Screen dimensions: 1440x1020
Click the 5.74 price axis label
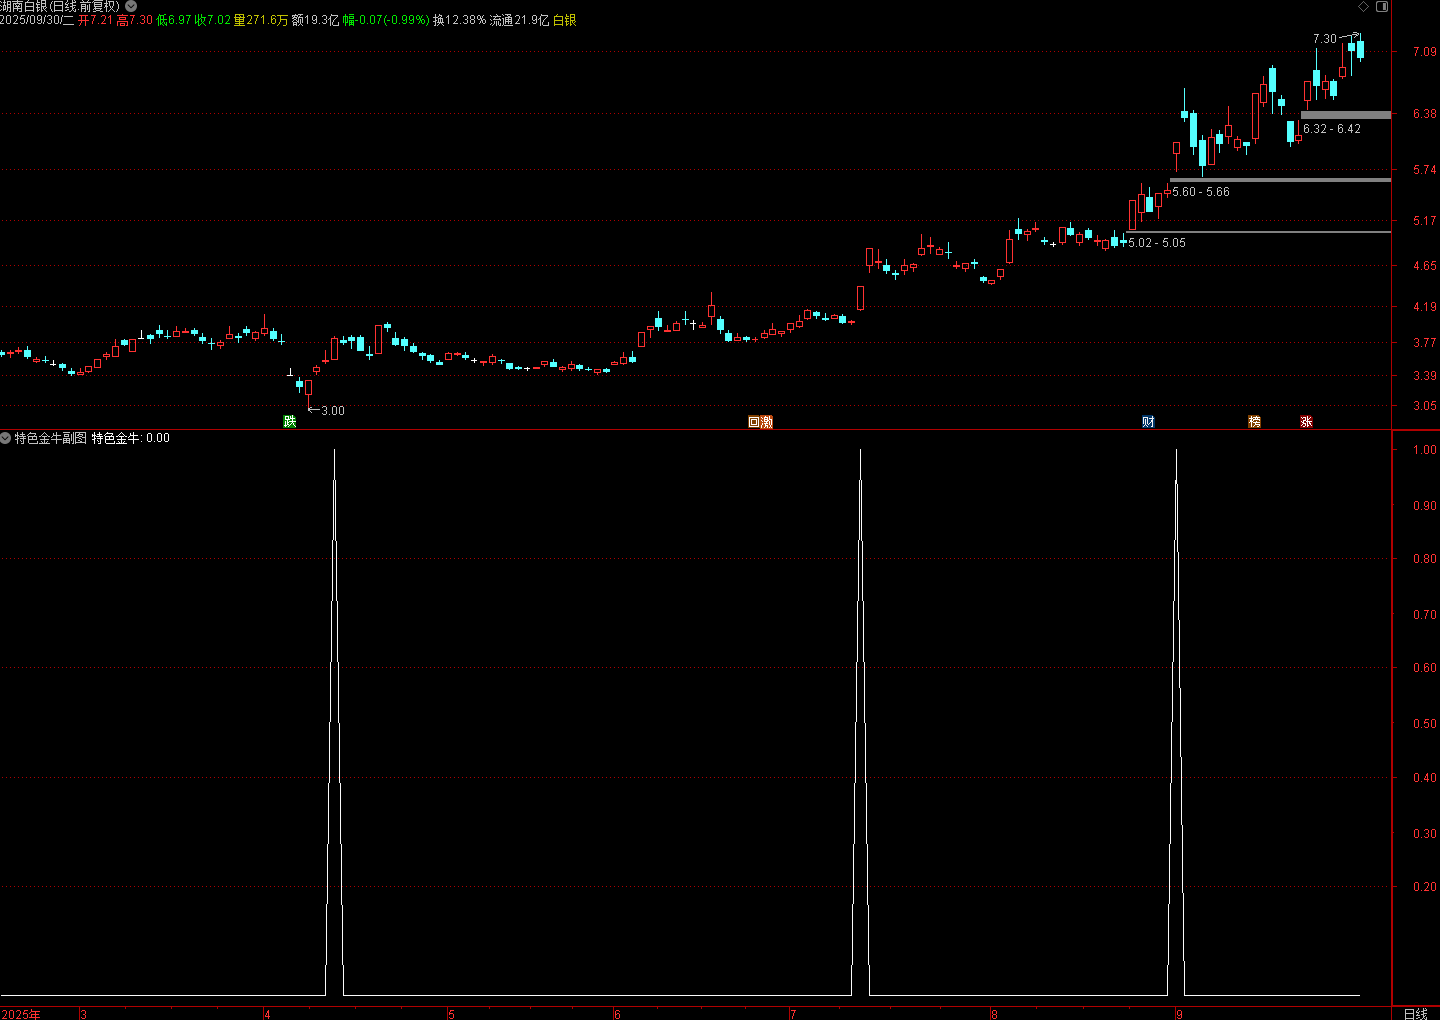click(1425, 170)
